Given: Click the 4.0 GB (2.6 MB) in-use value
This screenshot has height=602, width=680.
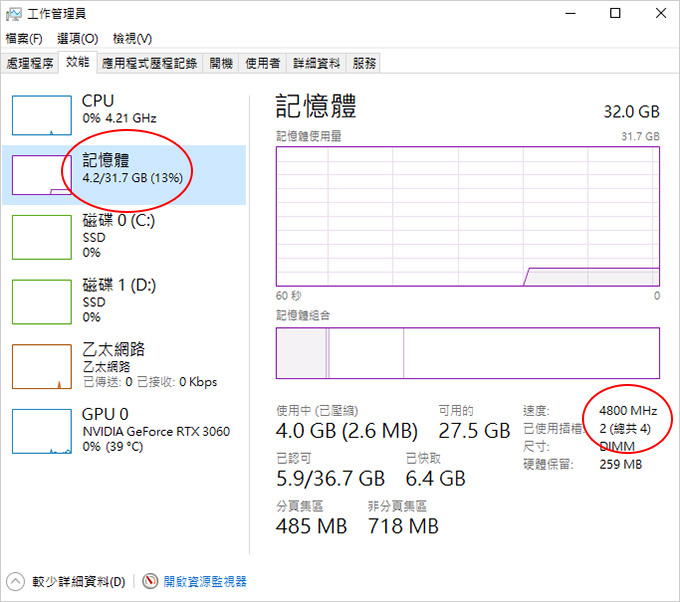Looking at the screenshot, I should tap(347, 431).
